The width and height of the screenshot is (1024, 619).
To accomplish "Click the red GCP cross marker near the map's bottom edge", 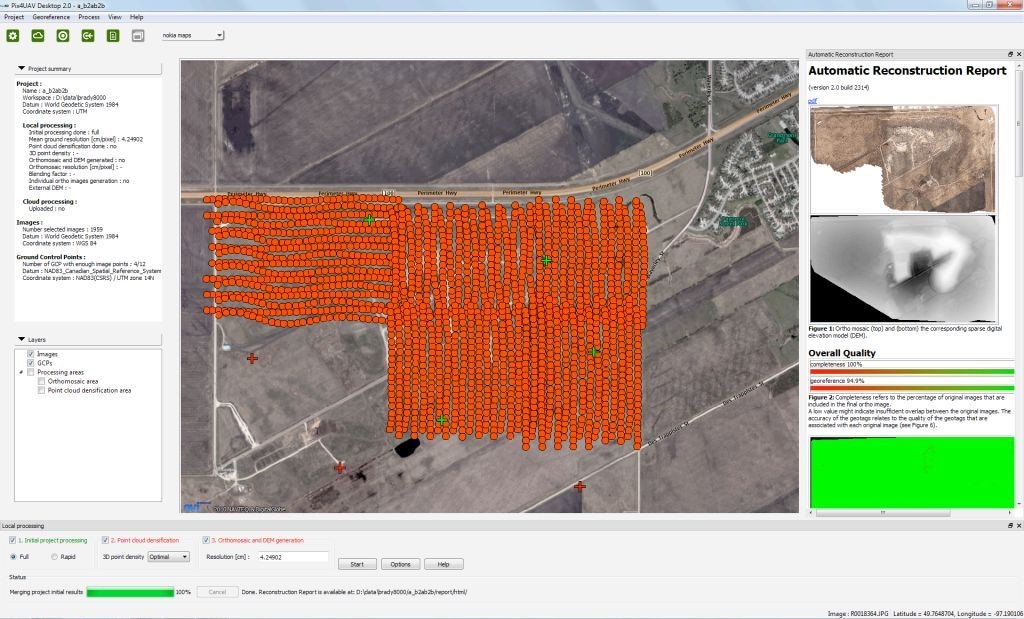I will point(580,487).
